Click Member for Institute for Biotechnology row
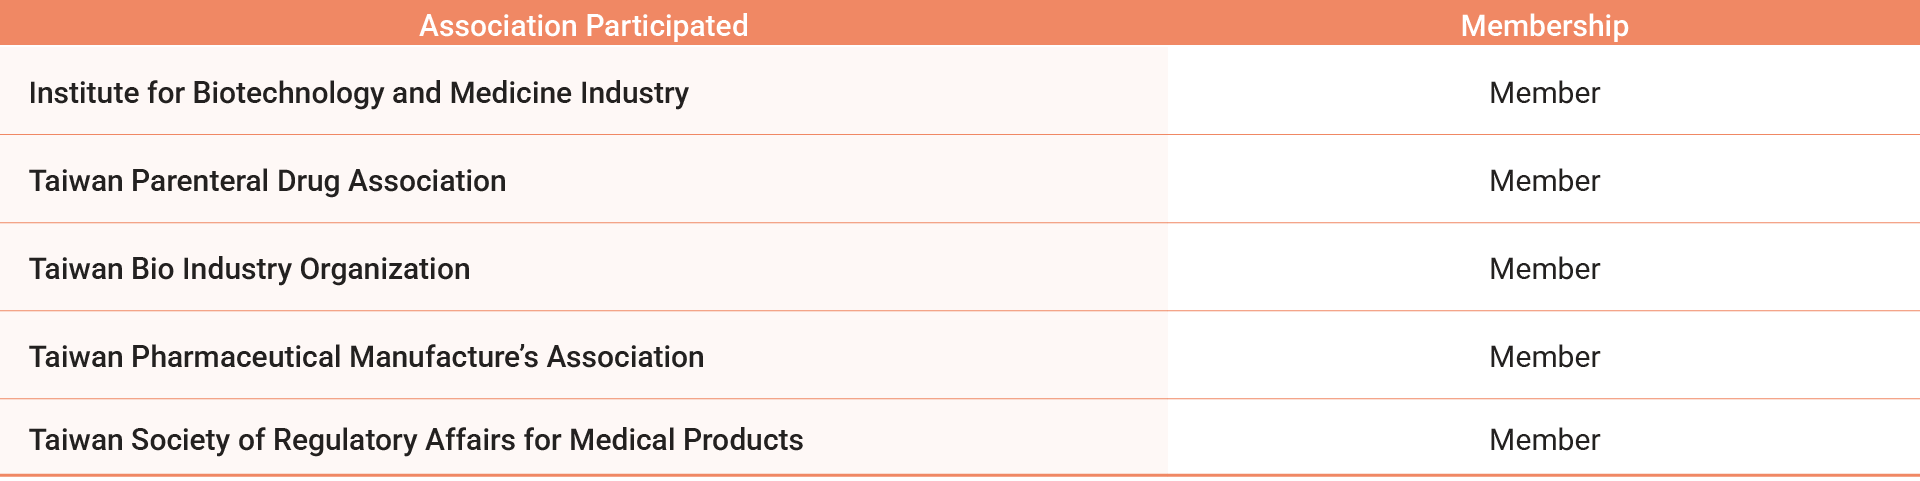 coord(1544,93)
